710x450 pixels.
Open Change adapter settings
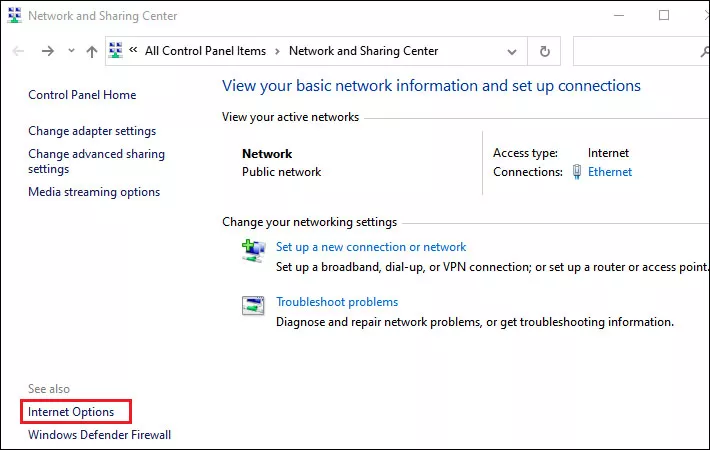pyautogui.click(x=92, y=131)
